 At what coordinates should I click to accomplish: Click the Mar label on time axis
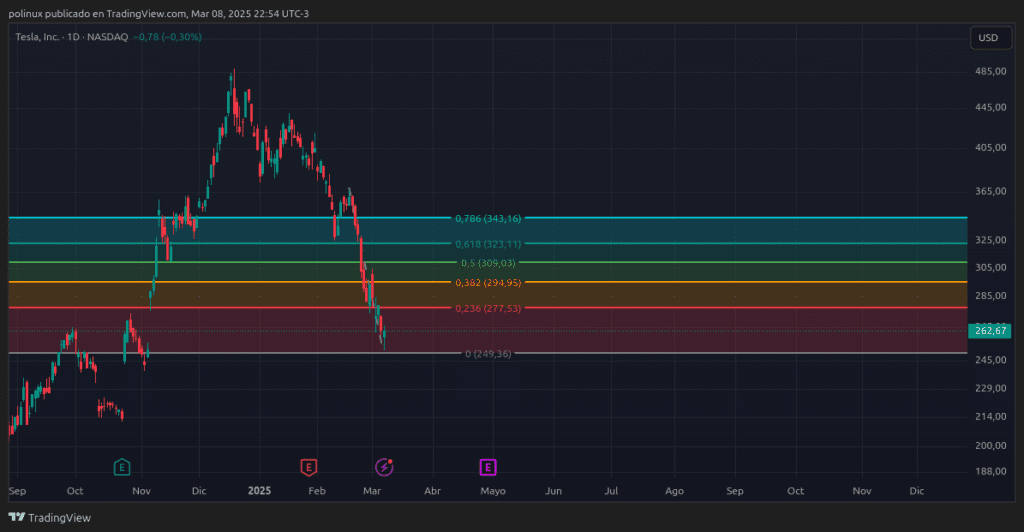point(372,491)
